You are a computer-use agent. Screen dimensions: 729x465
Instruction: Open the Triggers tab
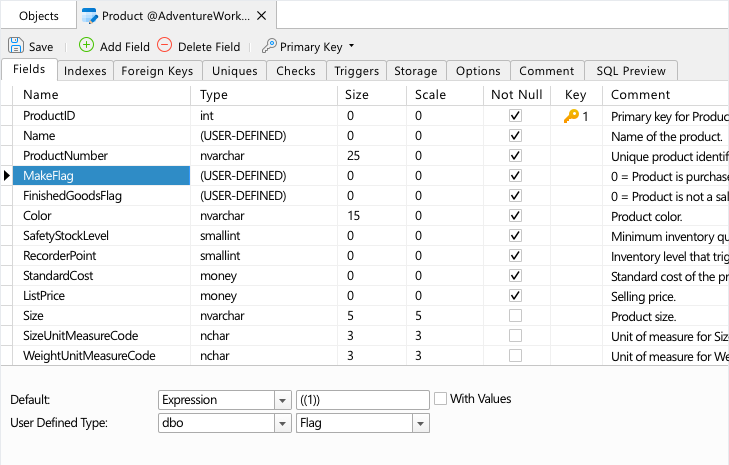(356, 71)
